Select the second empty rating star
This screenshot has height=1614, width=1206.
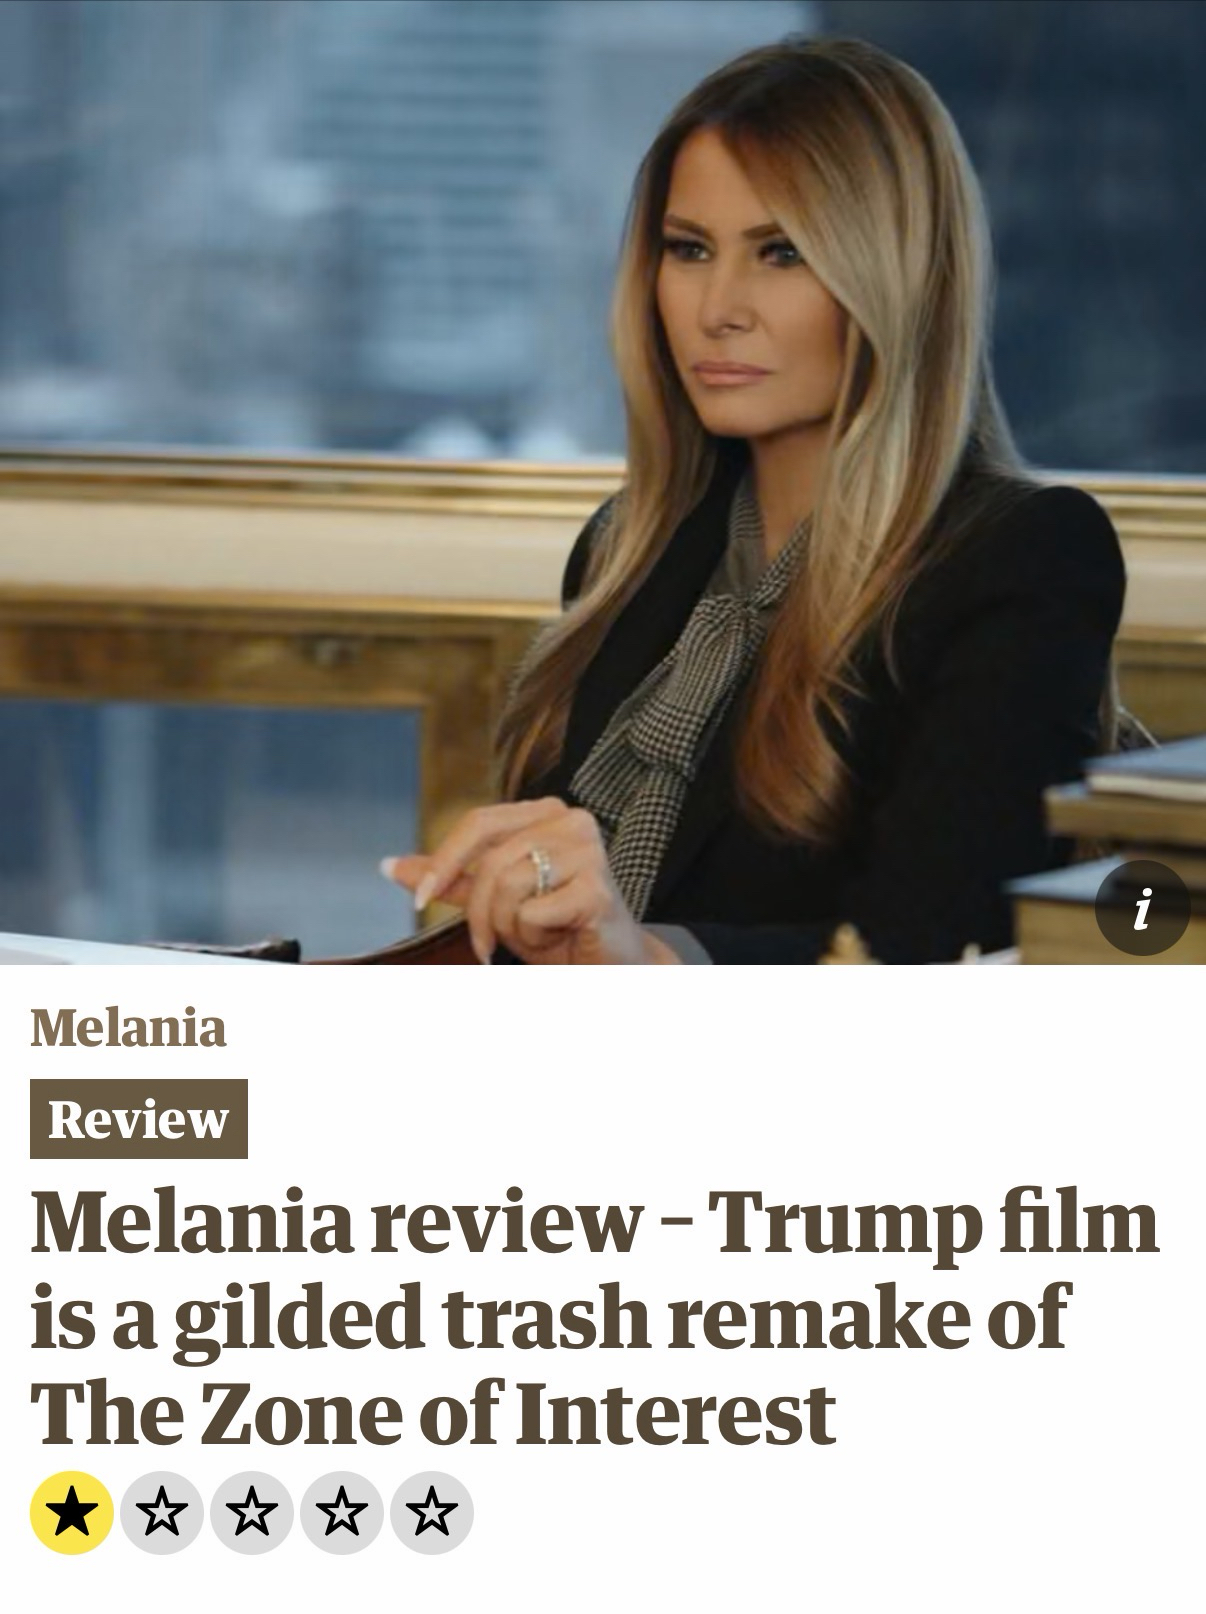coord(162,1513)
